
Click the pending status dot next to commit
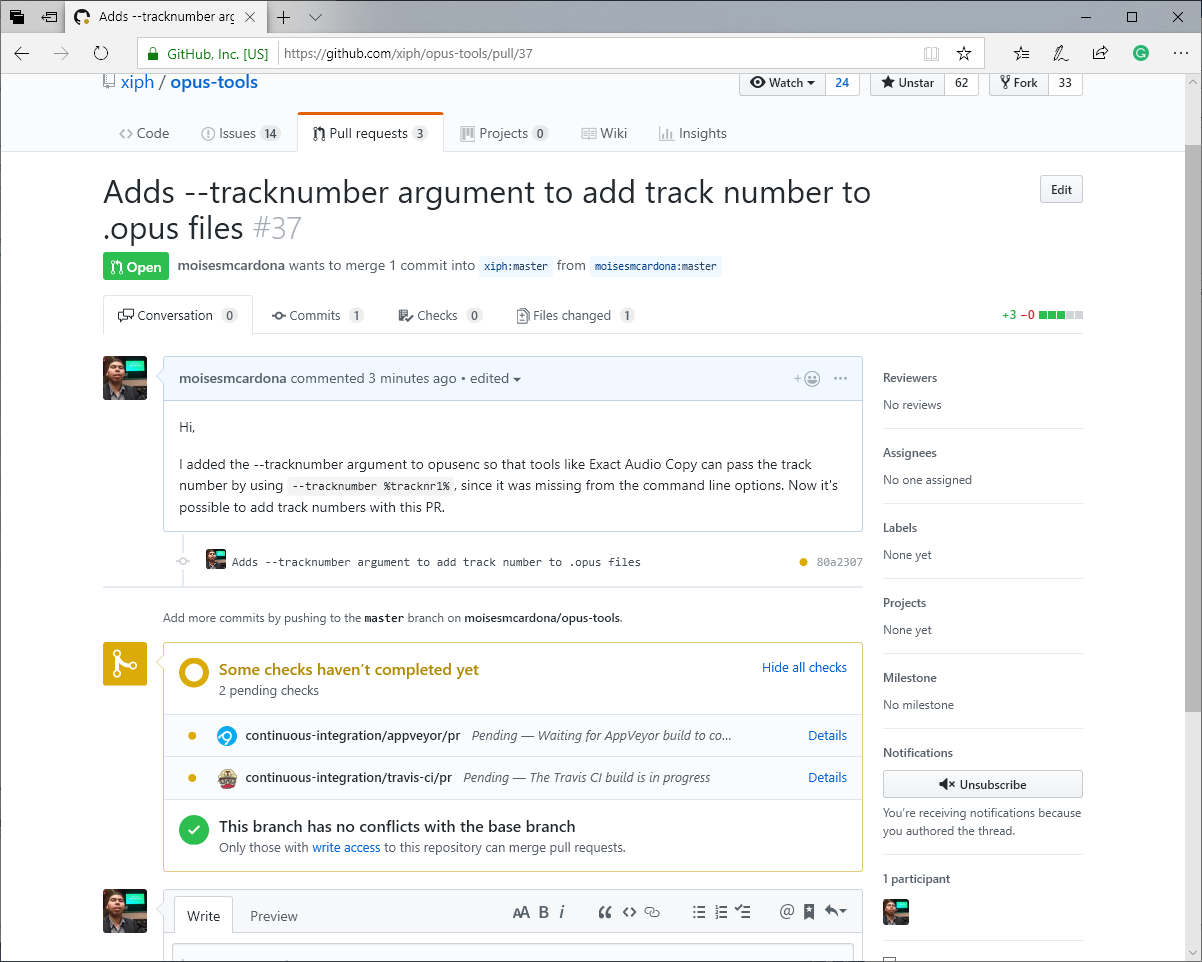803,562
